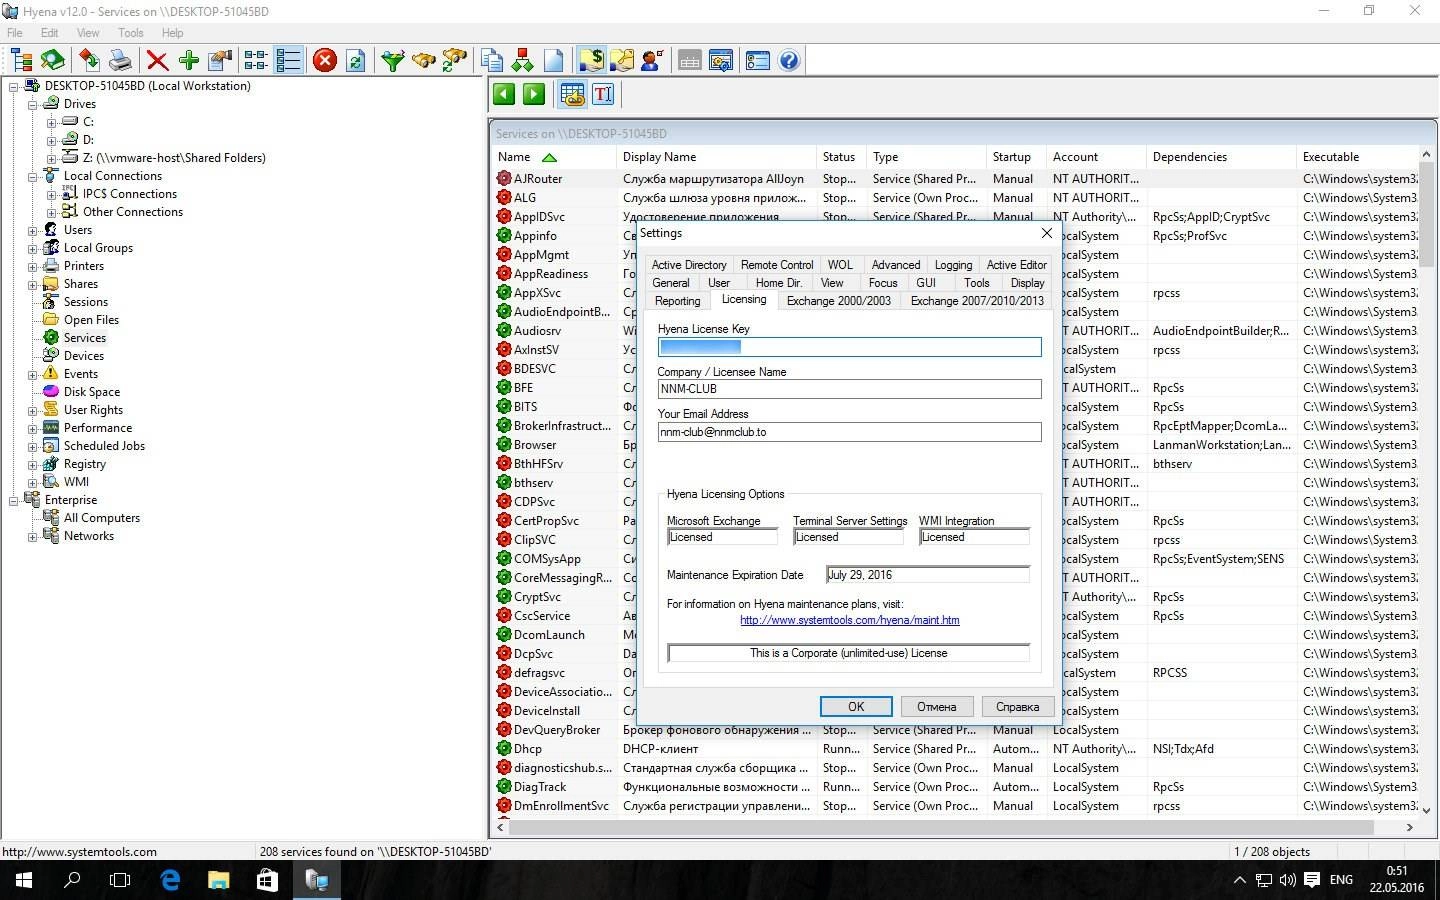Viewport: 1440px width, 900px height.
Task: Click the green funnel filter icon
Action: coord(393,61)
